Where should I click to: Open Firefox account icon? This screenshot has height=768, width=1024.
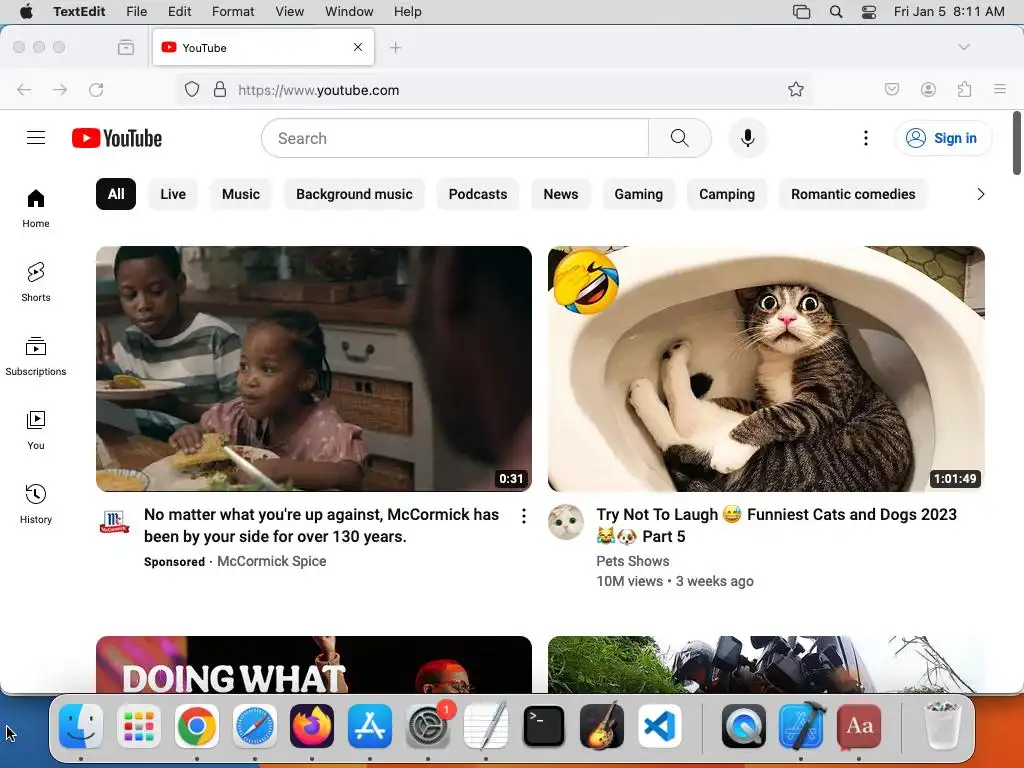[x=928, y=89]
